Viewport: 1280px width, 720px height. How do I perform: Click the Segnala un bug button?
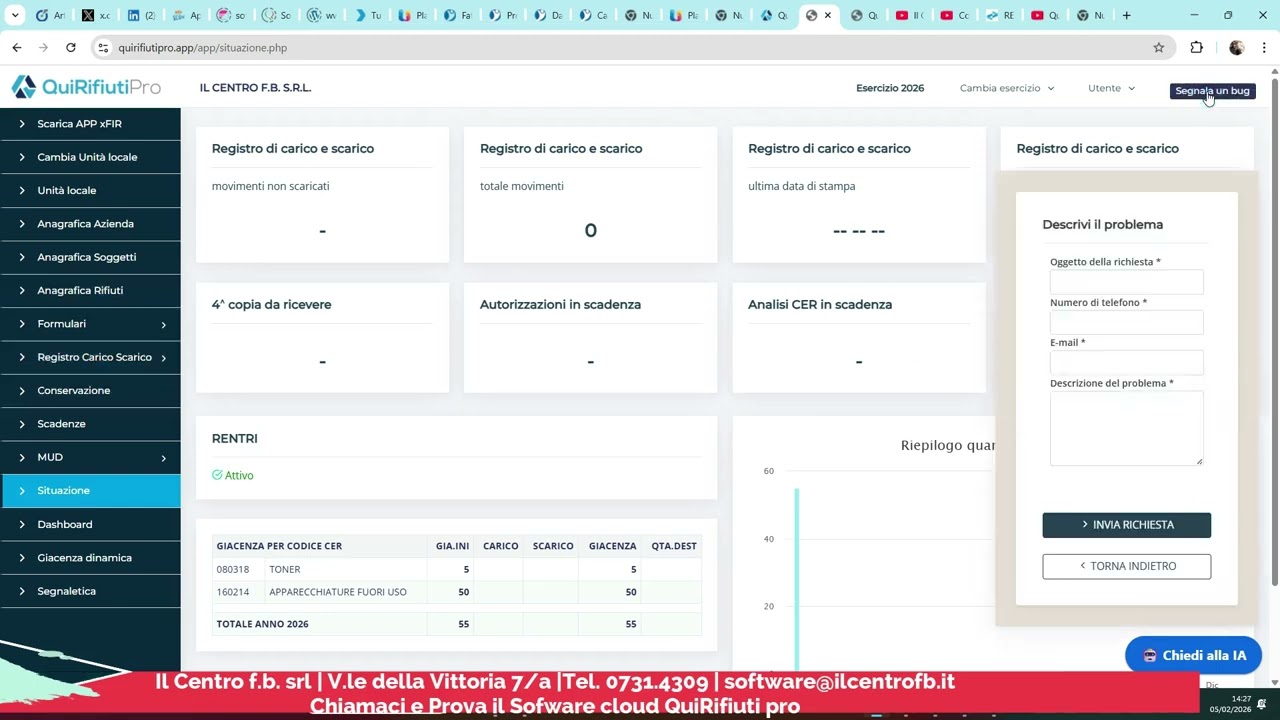tap(1212, 91)
